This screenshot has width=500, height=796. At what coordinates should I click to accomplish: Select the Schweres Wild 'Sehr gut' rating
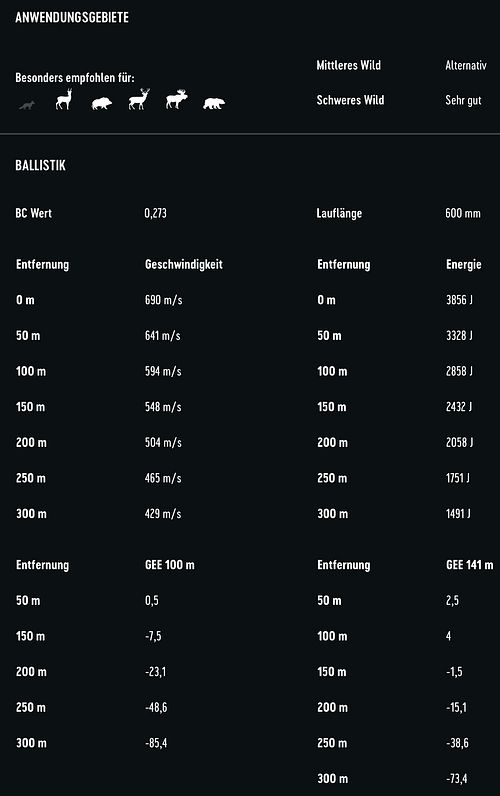click(x=463, y=101)
